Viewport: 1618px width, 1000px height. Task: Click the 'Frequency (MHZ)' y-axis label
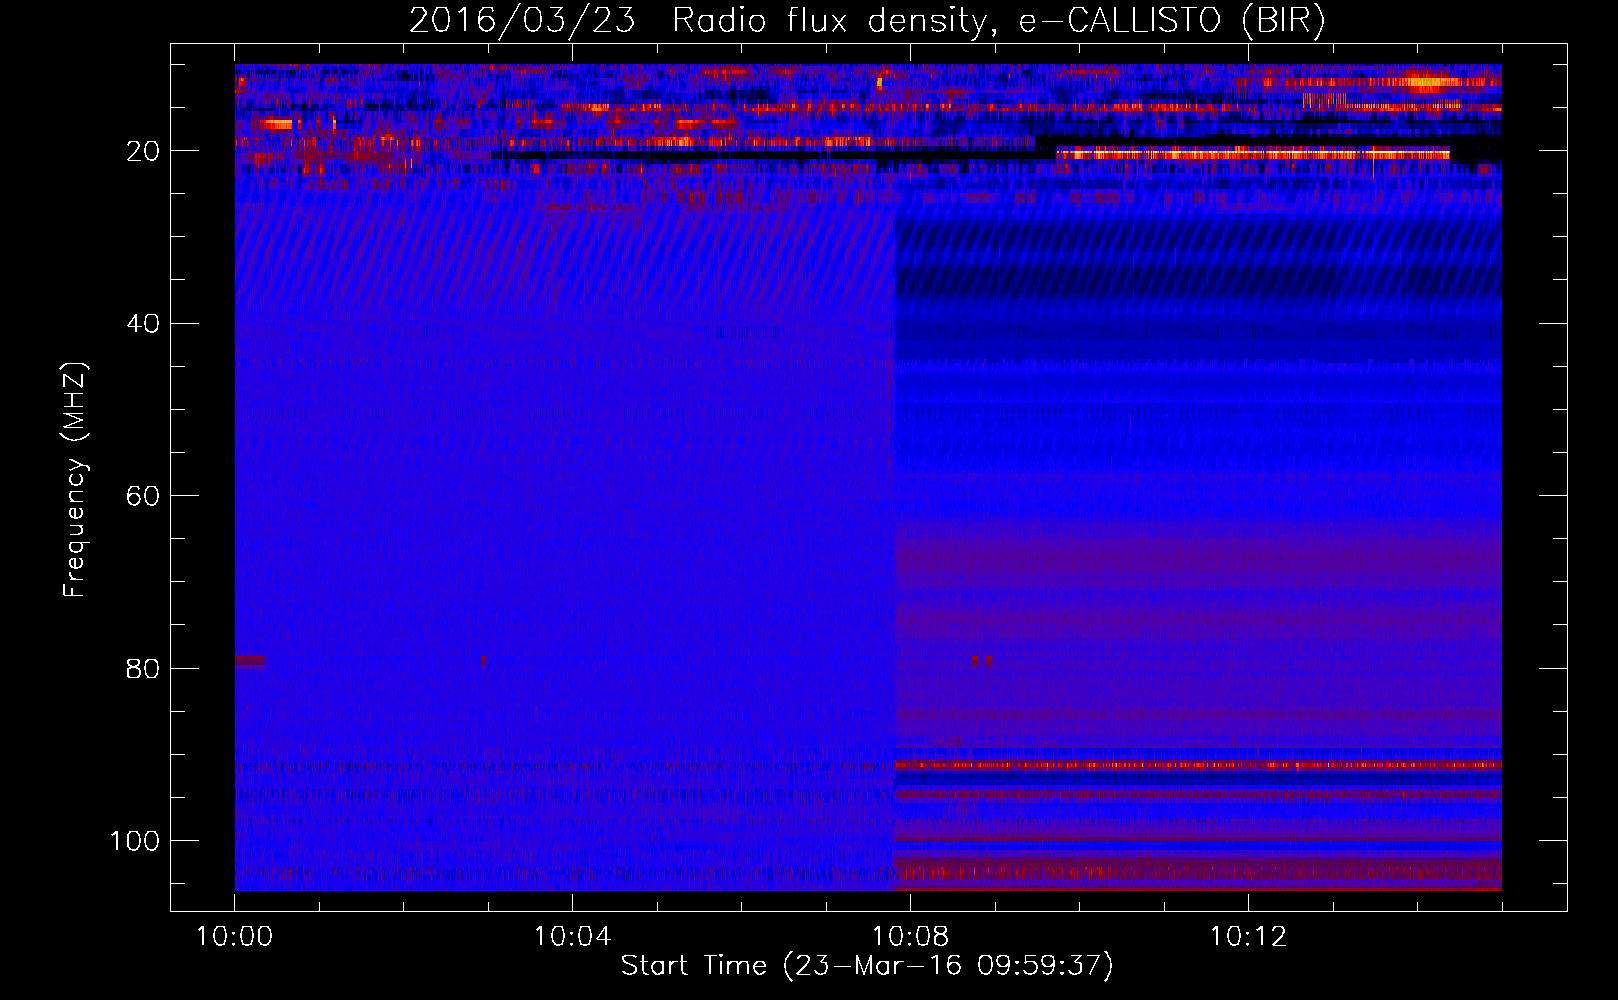(x=75, y=480)
